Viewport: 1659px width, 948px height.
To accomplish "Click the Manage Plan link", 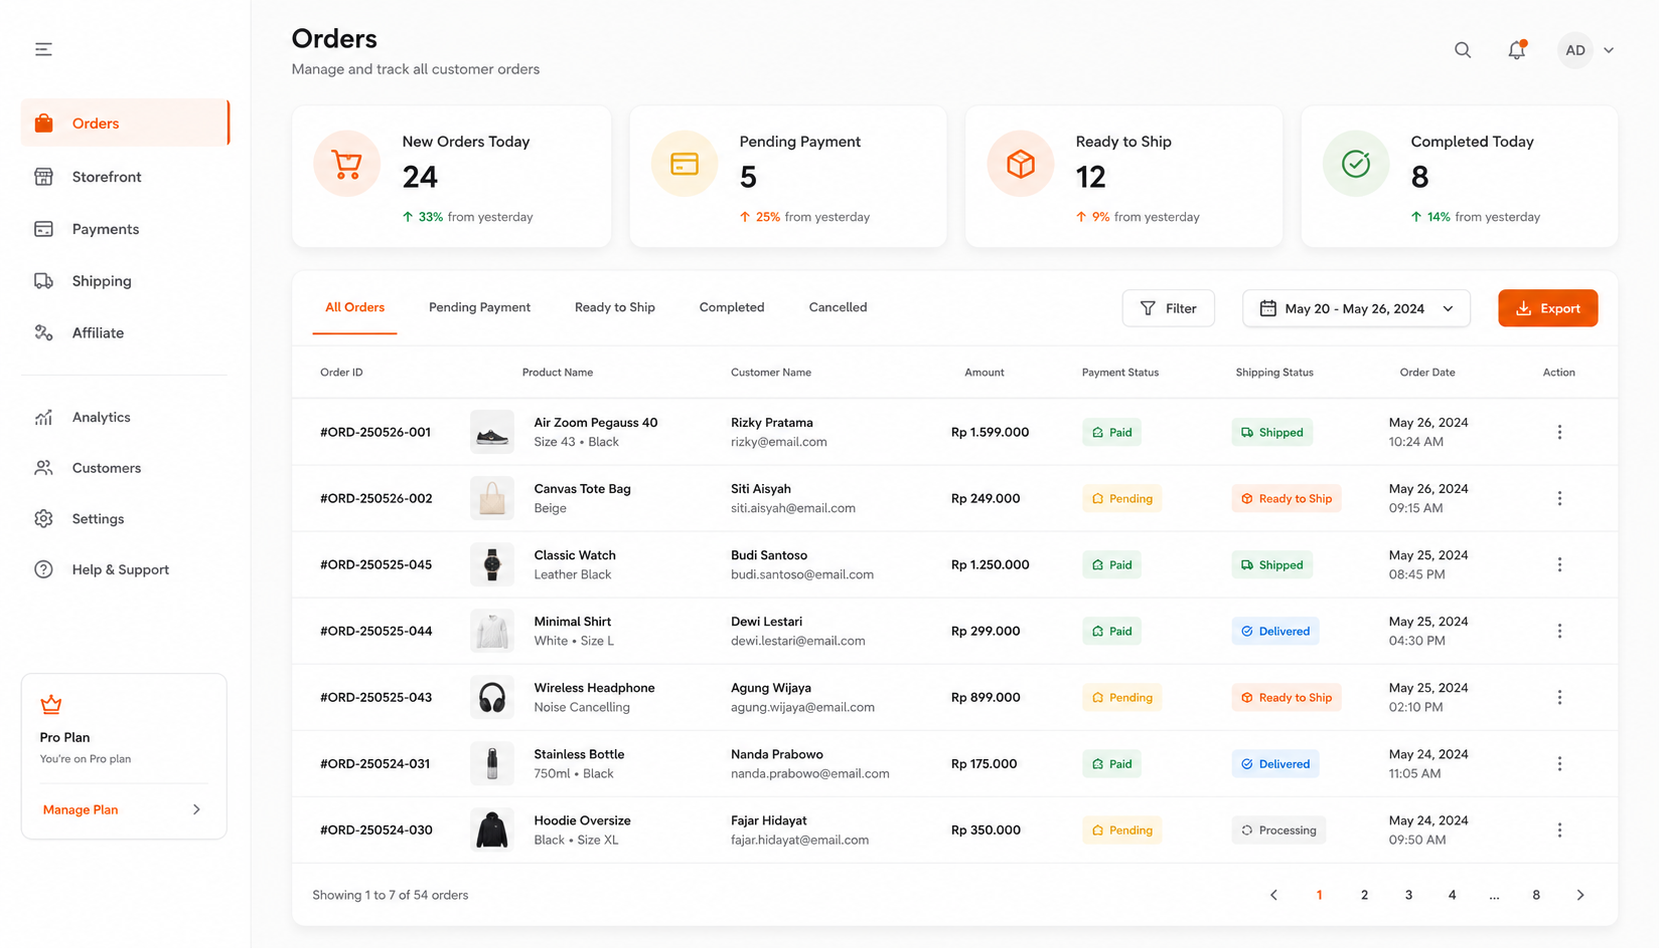I will [x=80, y=810].
